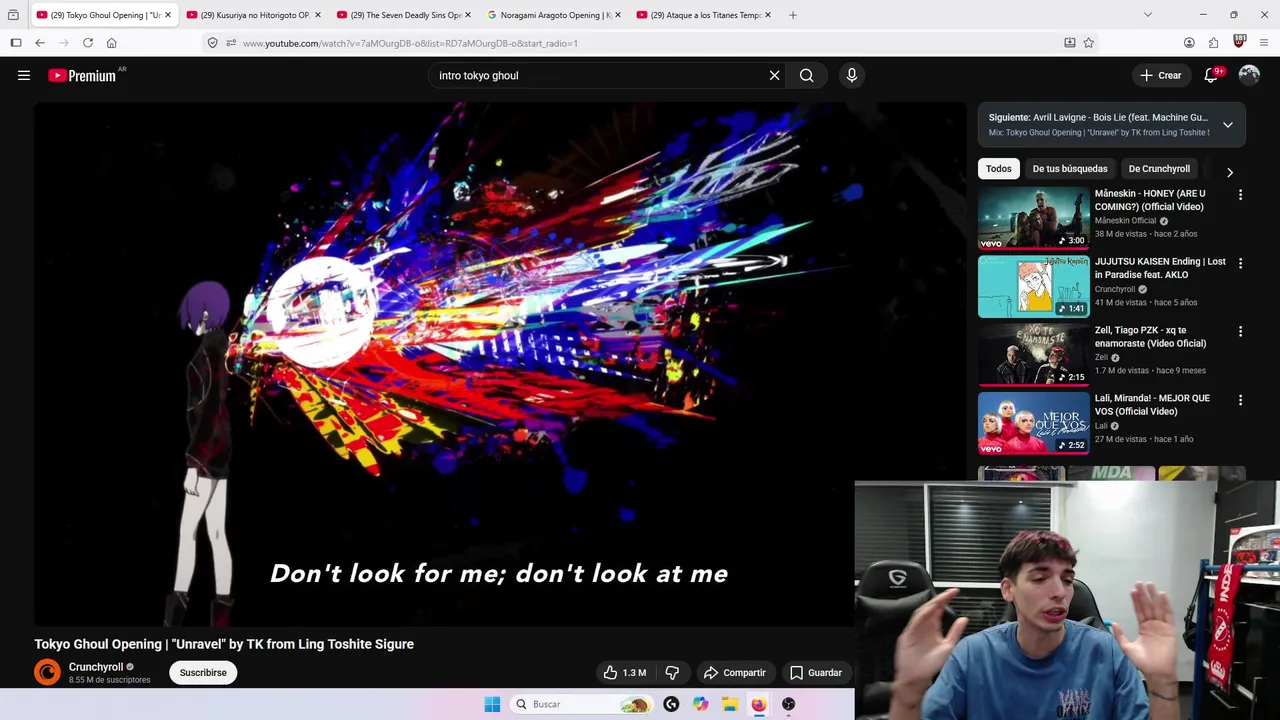This screenshot has height=720, width=1280.
Task: Close the Tokyo Ghoul Opening tab
Action: point(168,15)
